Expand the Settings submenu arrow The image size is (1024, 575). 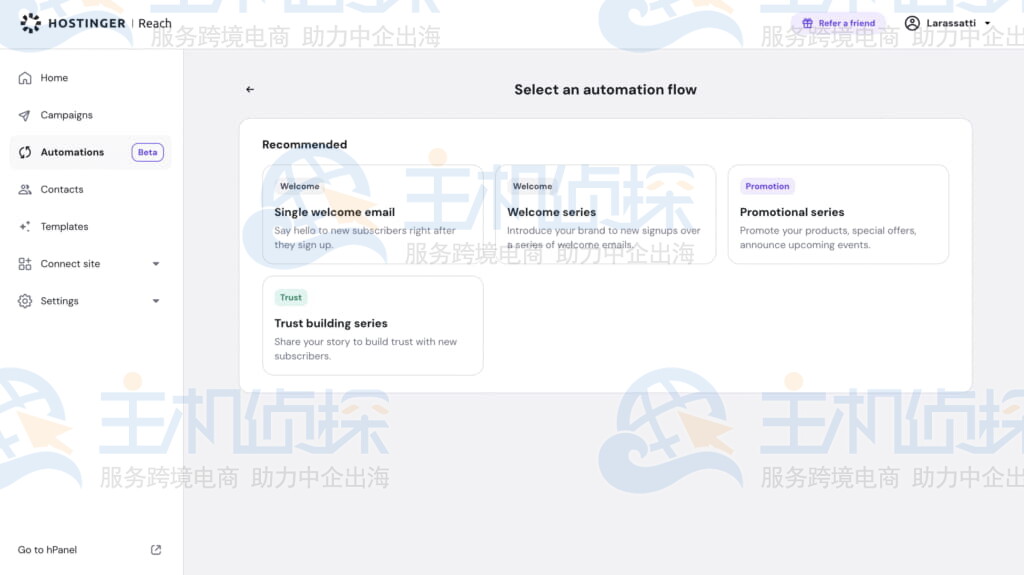pos(156,301)
